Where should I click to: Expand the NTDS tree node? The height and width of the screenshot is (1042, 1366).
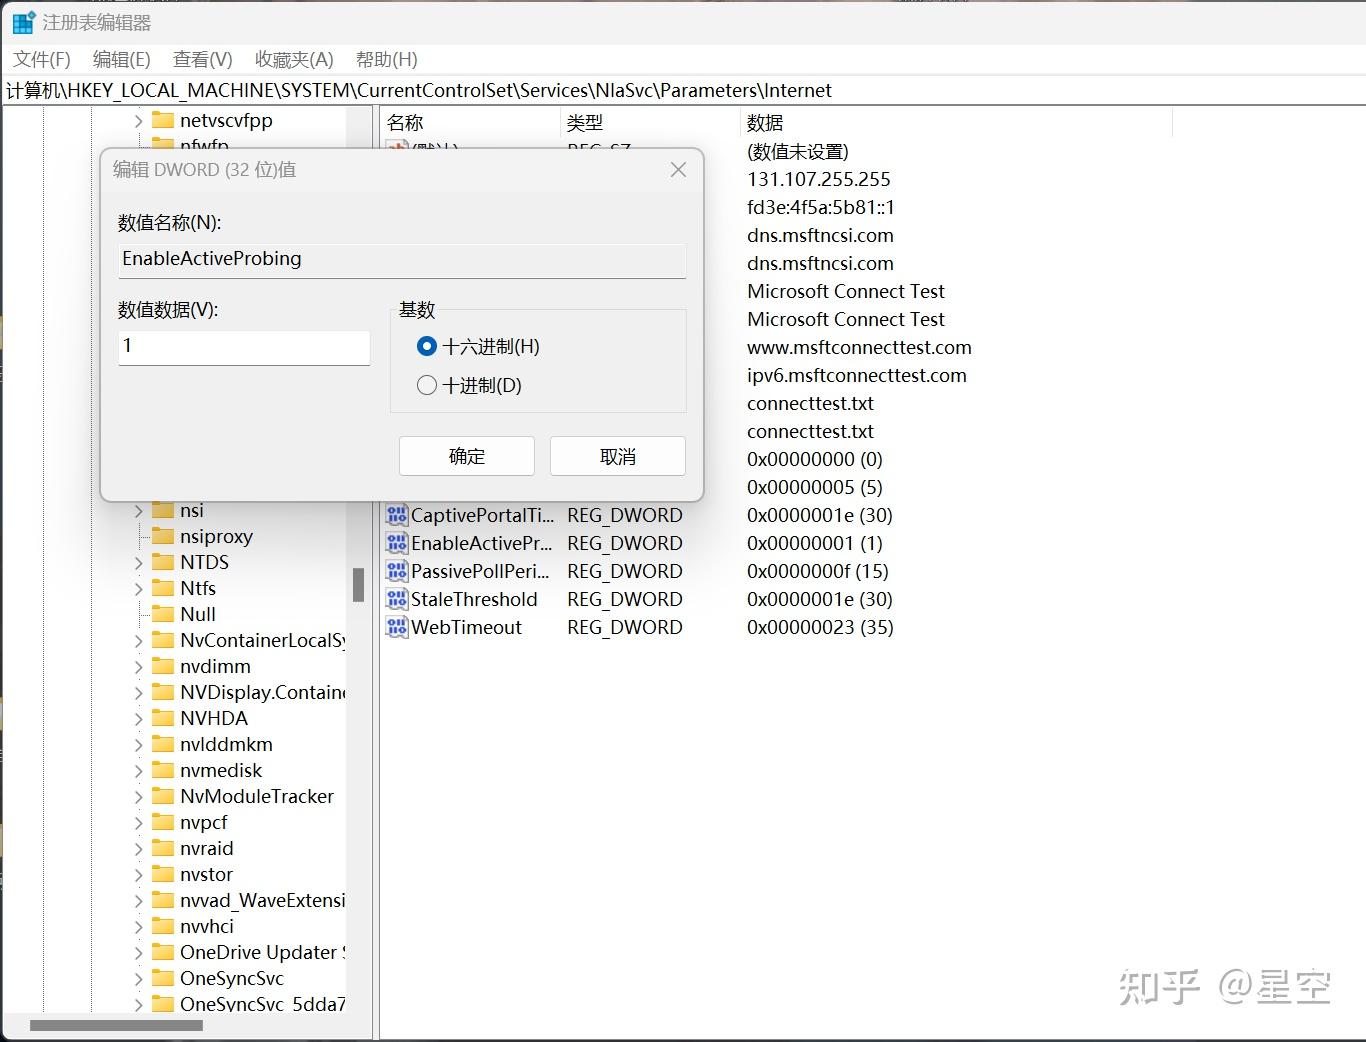(139, 563)
